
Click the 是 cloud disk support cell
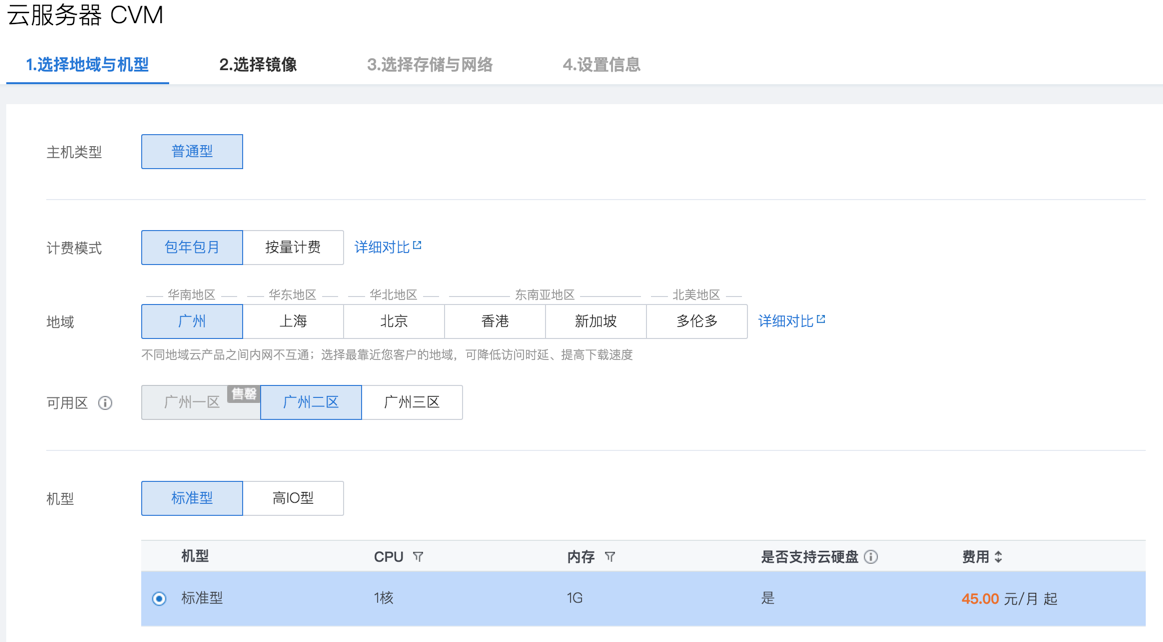tap(768, 598)
